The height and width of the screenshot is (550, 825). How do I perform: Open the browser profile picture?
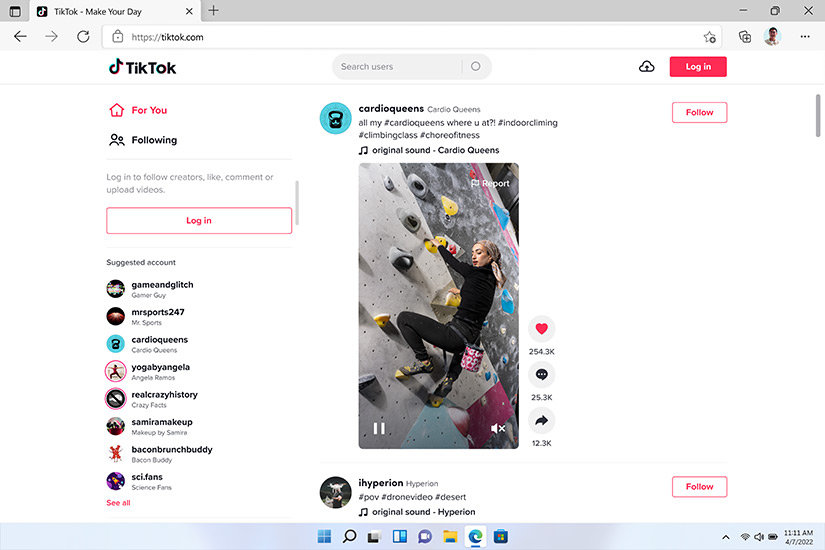point(772,36)
